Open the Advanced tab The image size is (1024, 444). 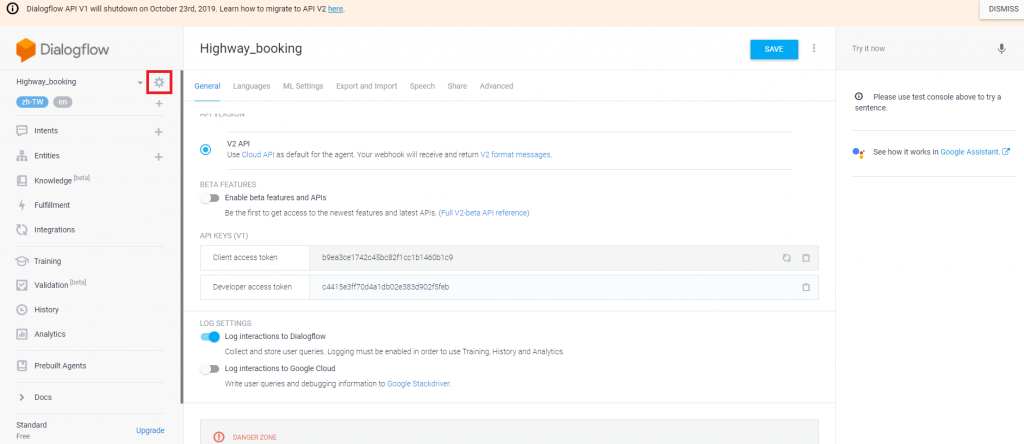click(x=496, y=86)
